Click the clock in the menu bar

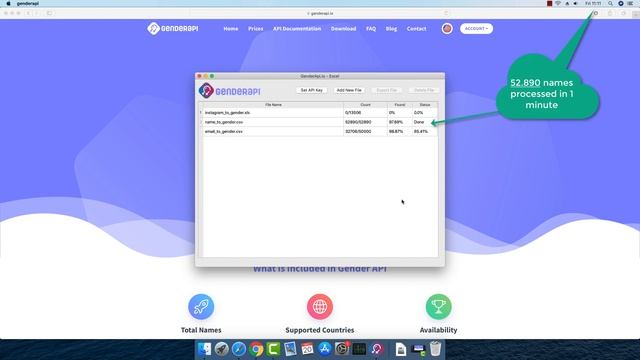pyautogui.click(x=593, y=3)
